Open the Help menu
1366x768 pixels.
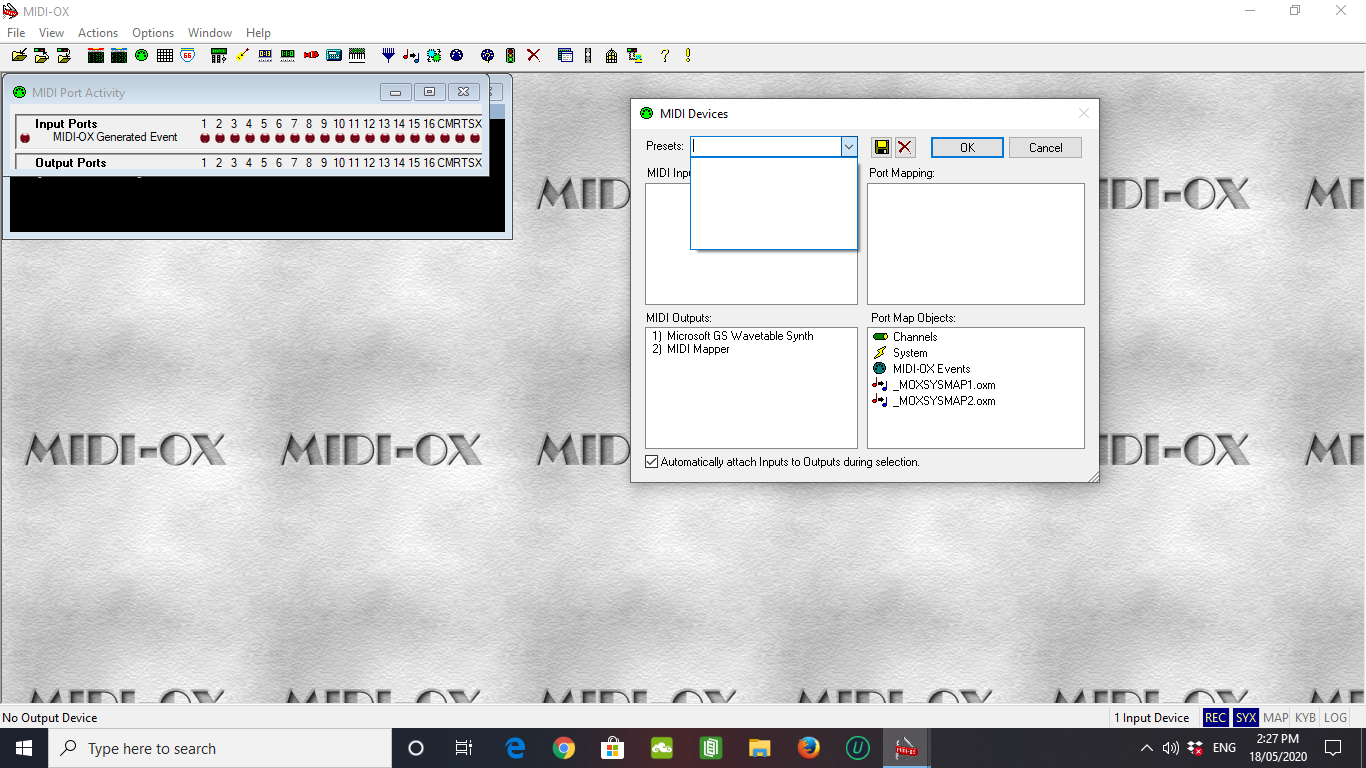click(258, 33)
